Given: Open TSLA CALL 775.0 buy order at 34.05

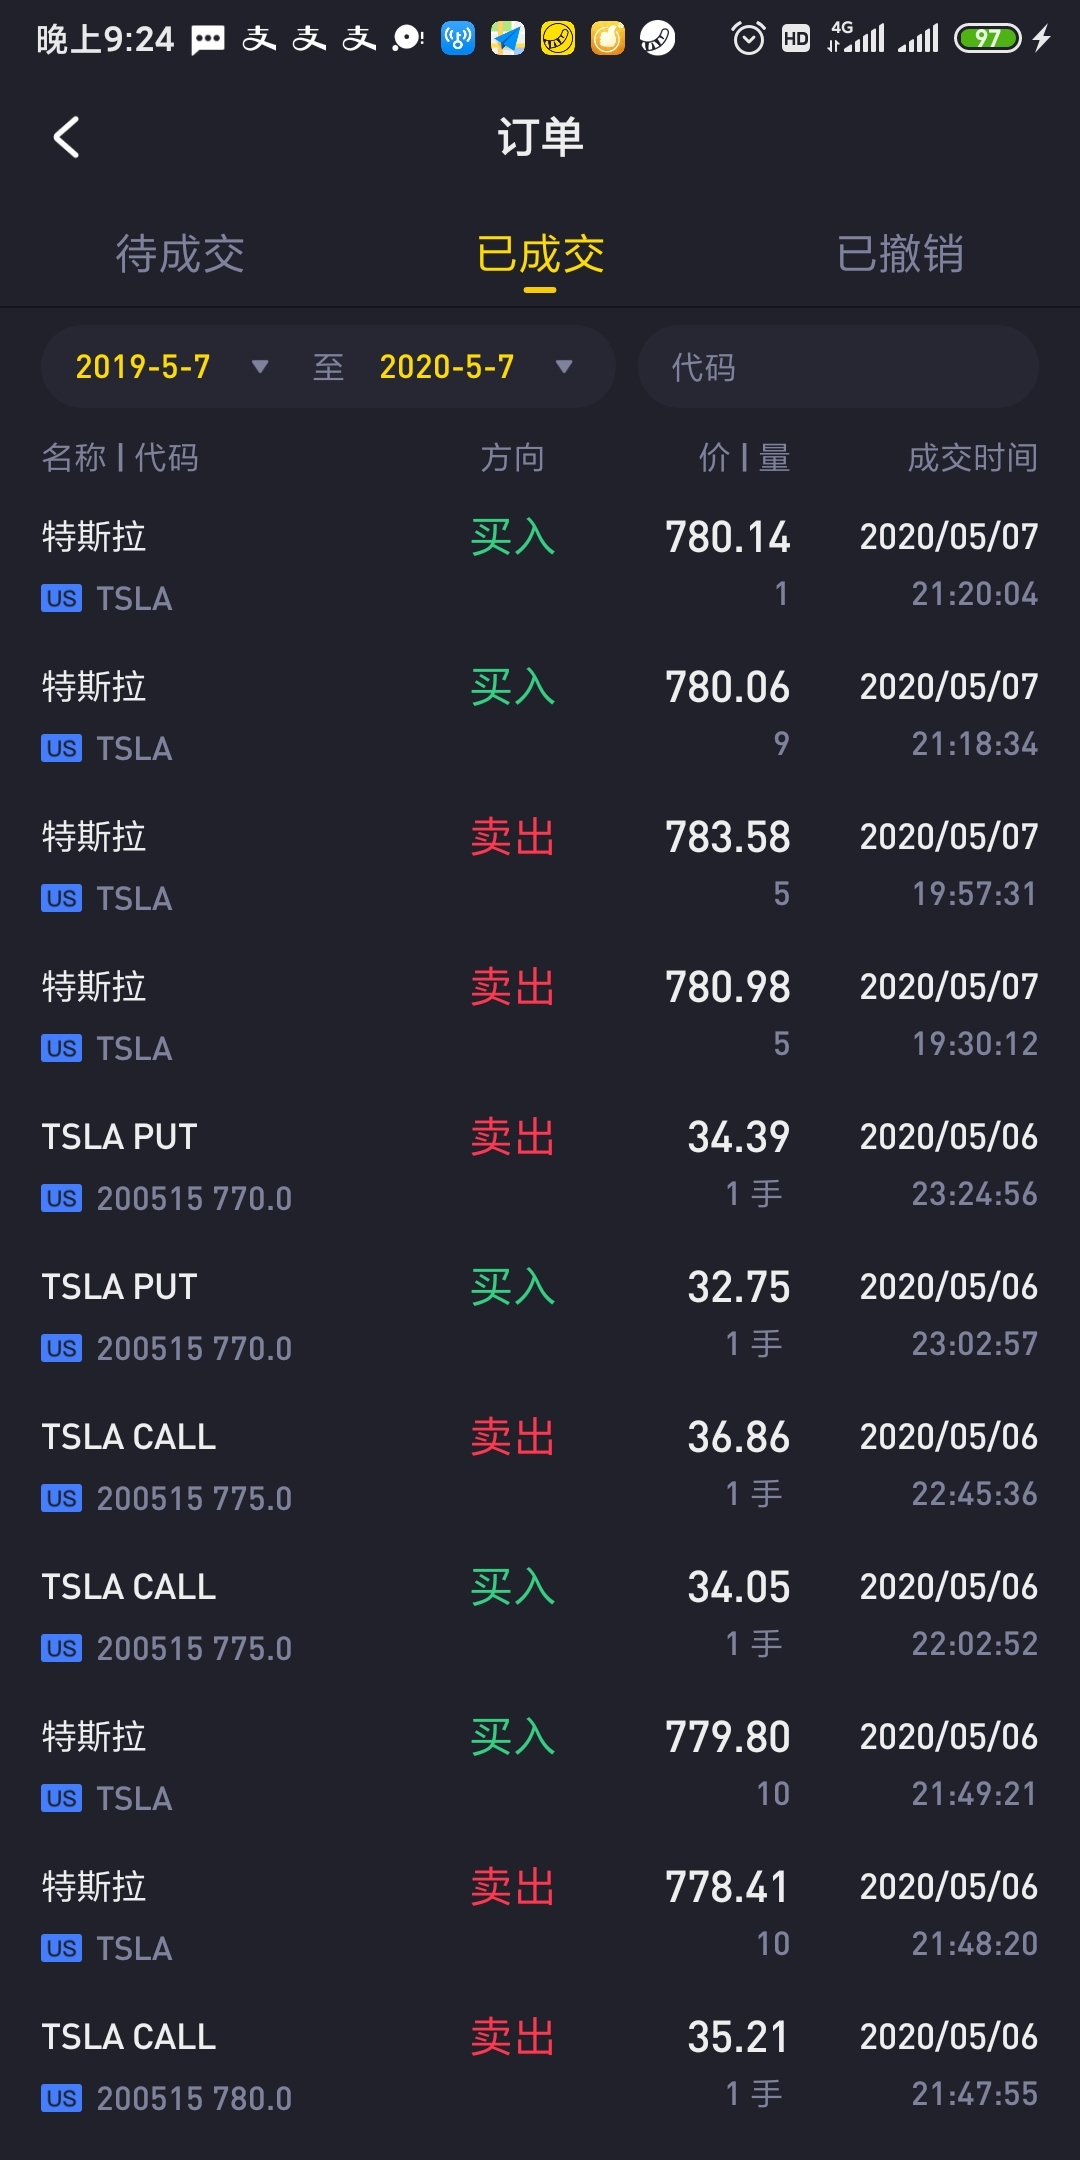Looking at the screenshot, I should (x=540, y=1615).
